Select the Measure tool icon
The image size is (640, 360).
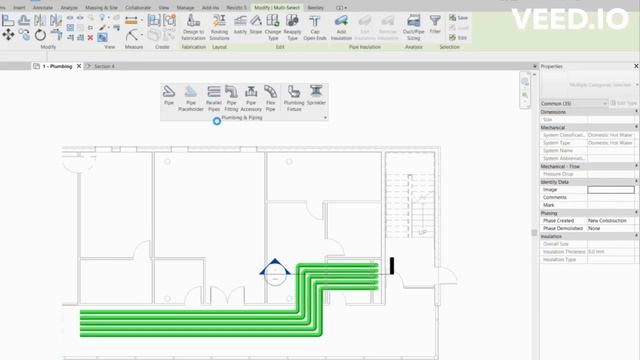pyautogui.click(x=132, y=35)
